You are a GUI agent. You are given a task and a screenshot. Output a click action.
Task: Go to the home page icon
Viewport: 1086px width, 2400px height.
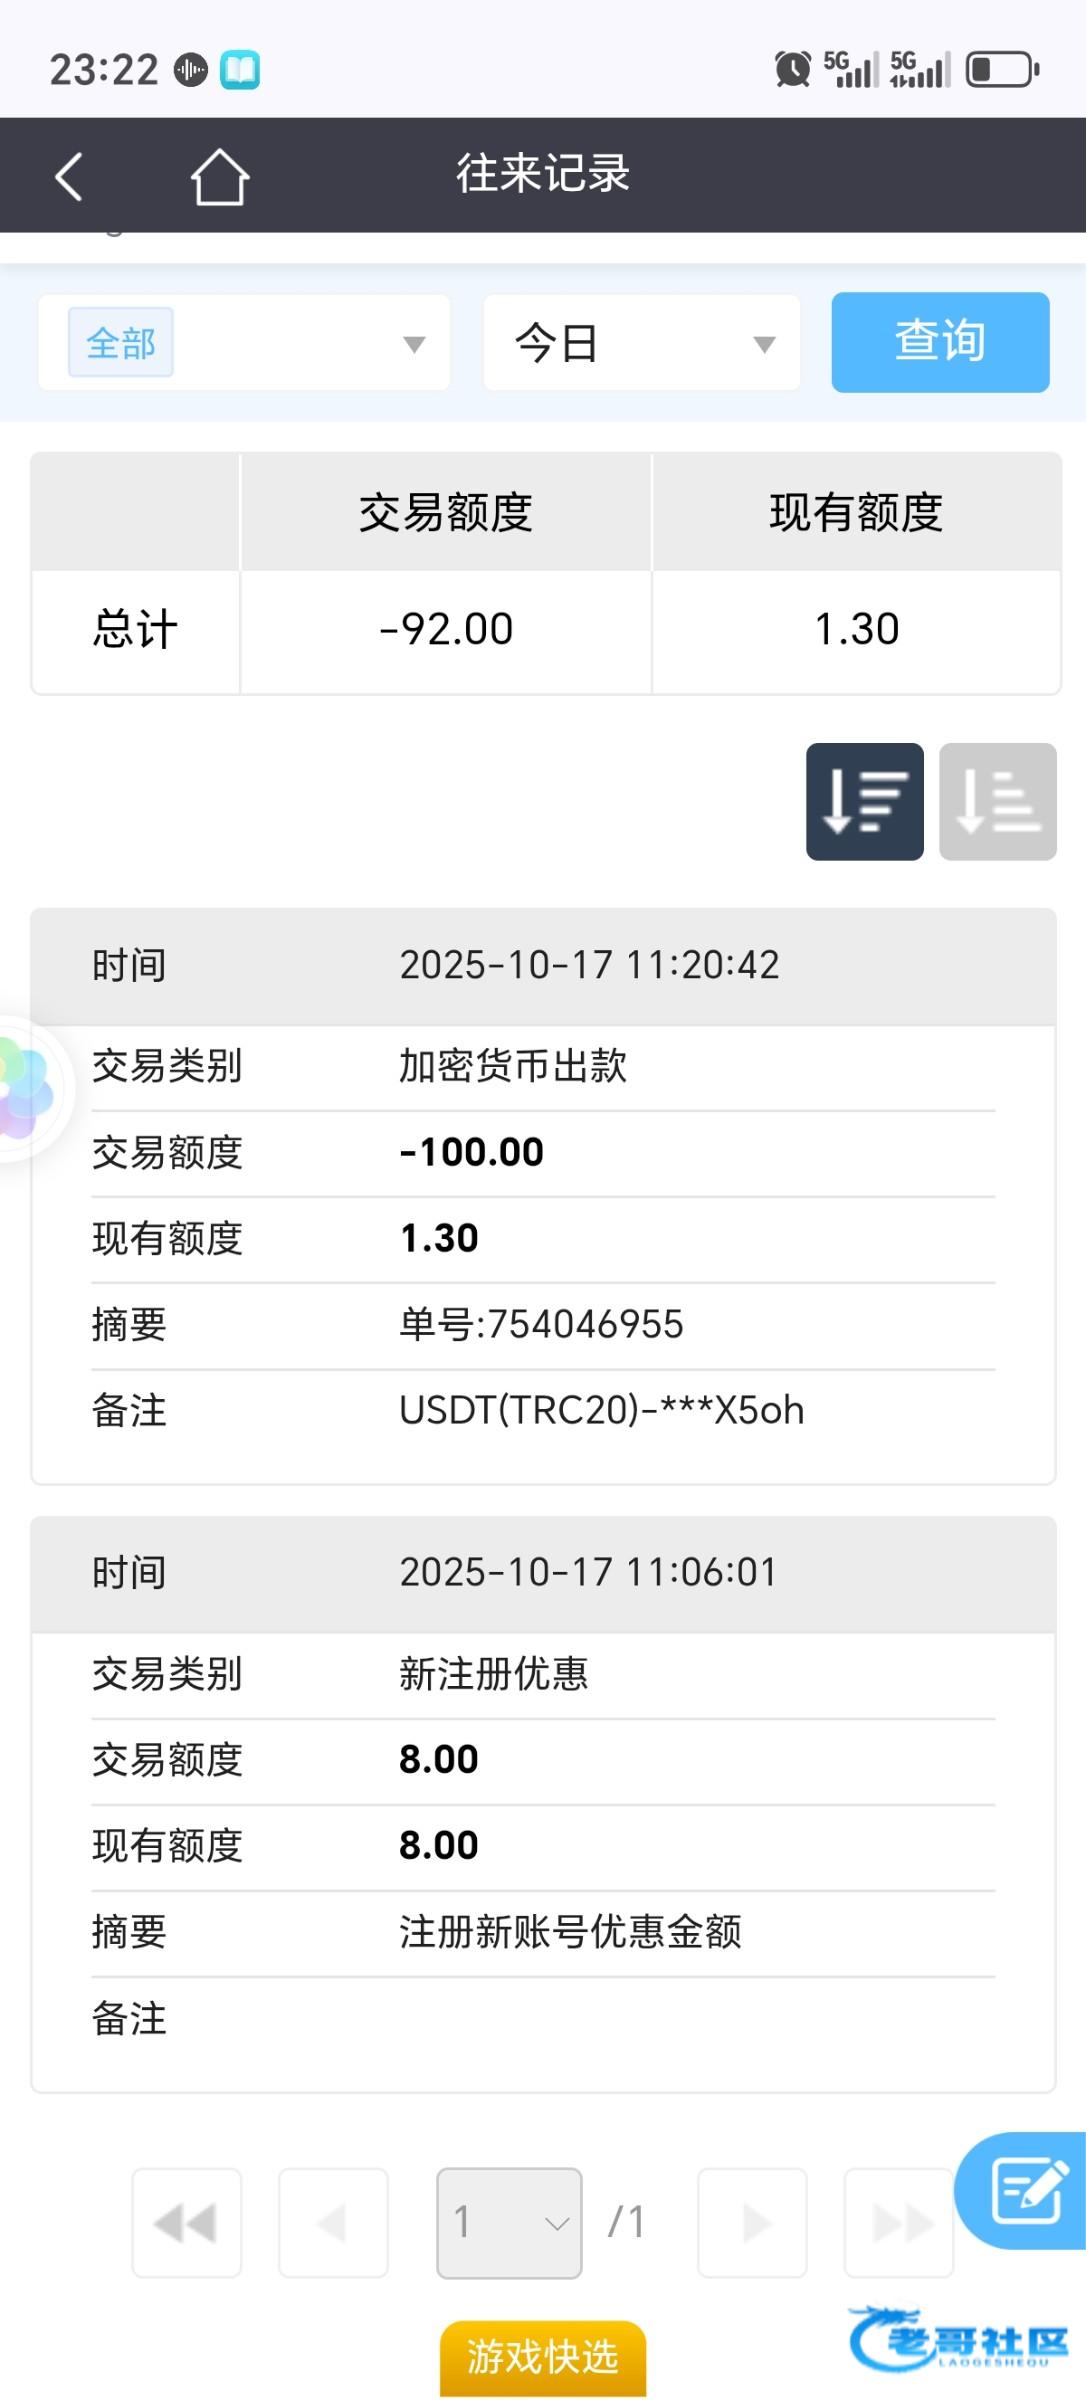[220, 177]
